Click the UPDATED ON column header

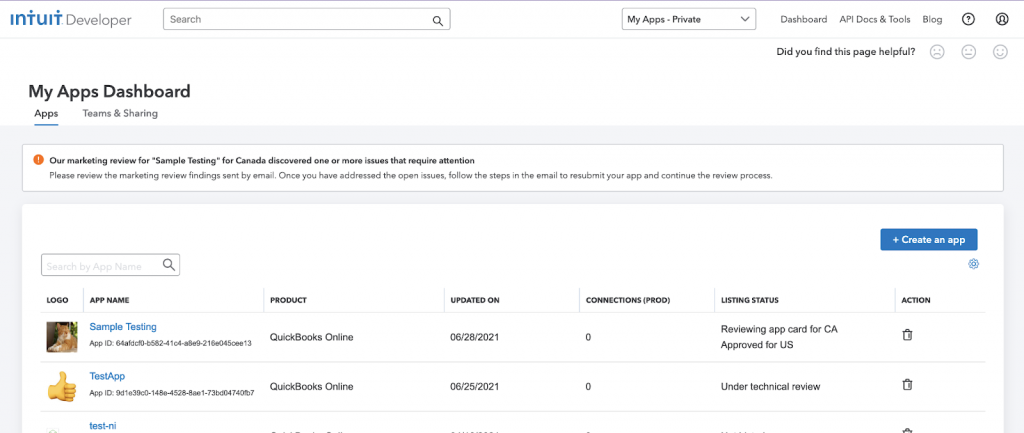(x=475, y=300)
